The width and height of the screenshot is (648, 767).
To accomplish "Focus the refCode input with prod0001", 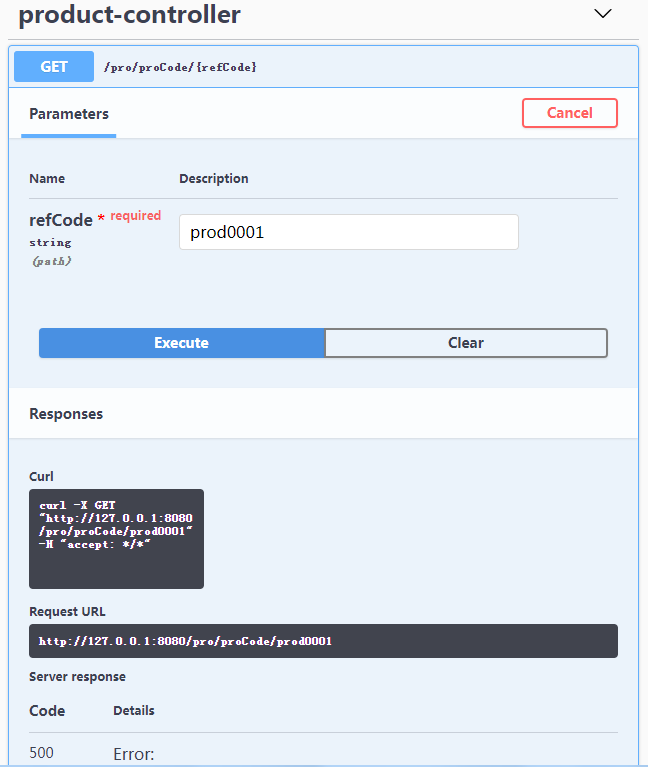I will (348, 232).
